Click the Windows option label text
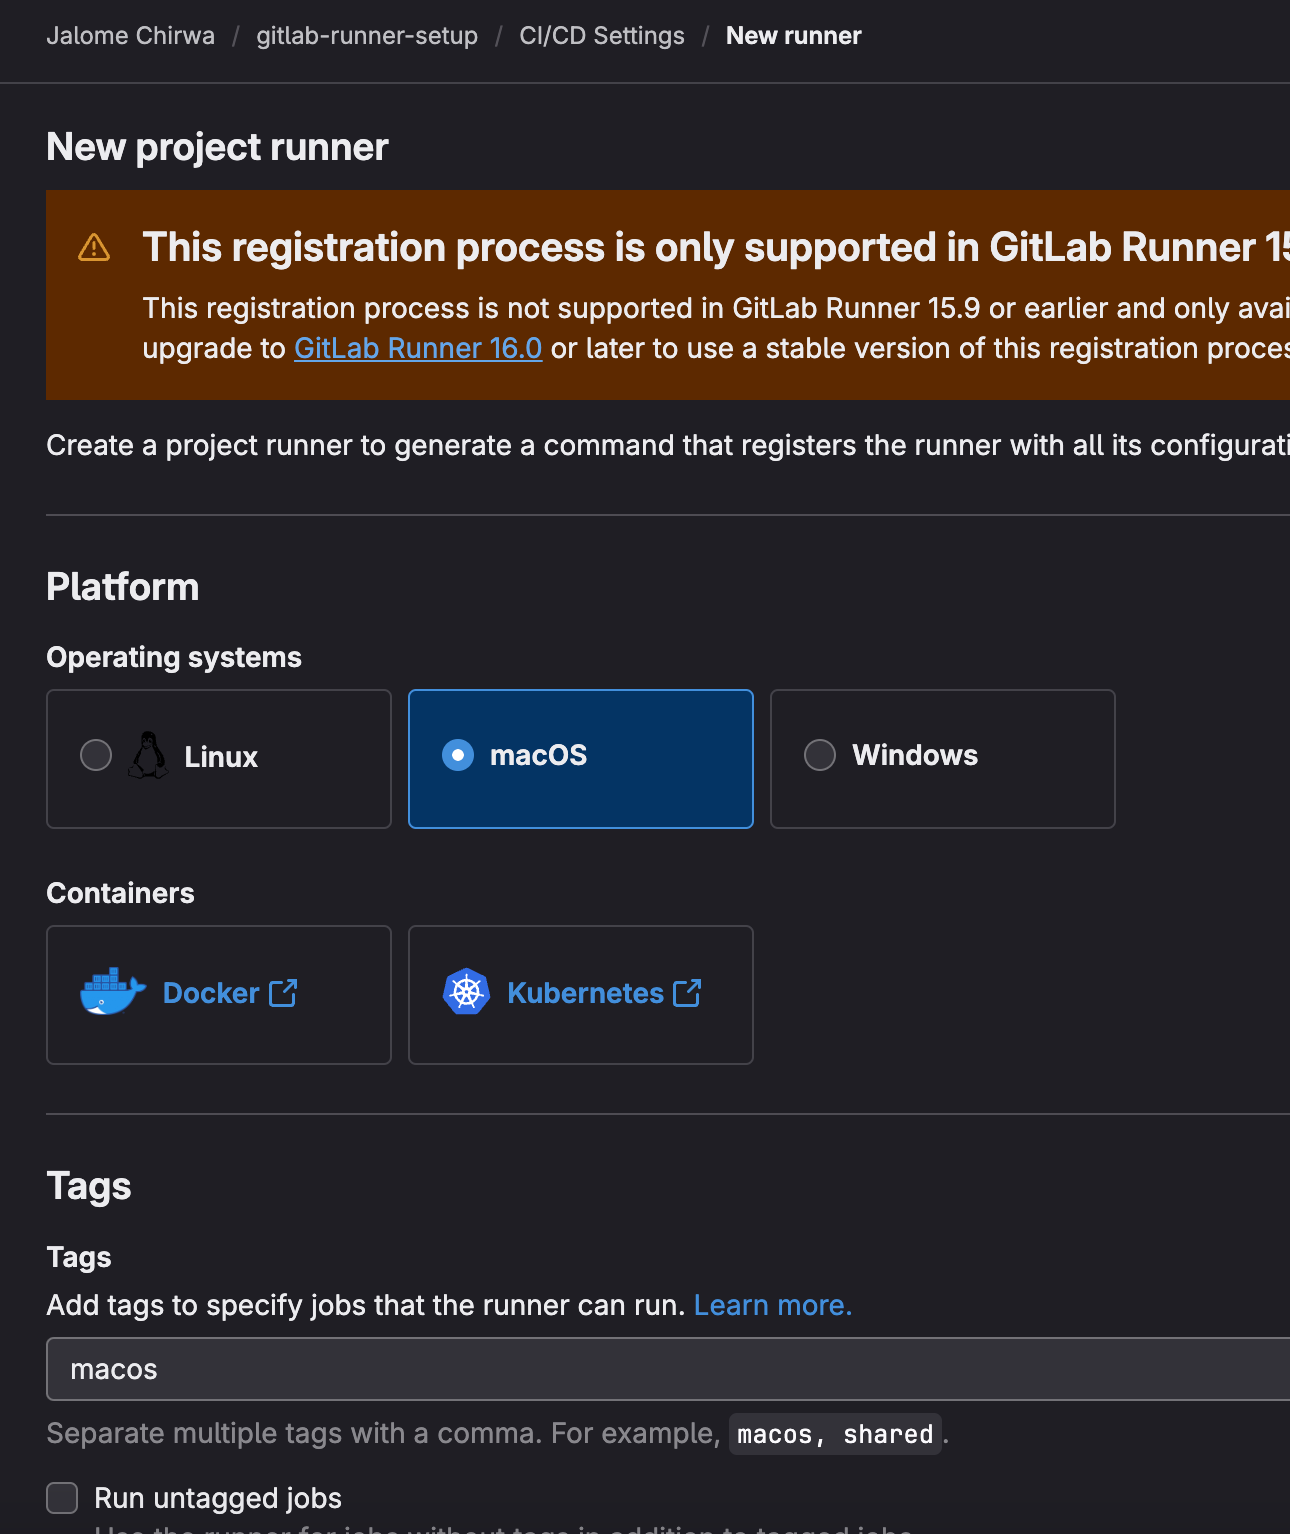This screenshot has height=1534, width=1290. coord(915,755)
